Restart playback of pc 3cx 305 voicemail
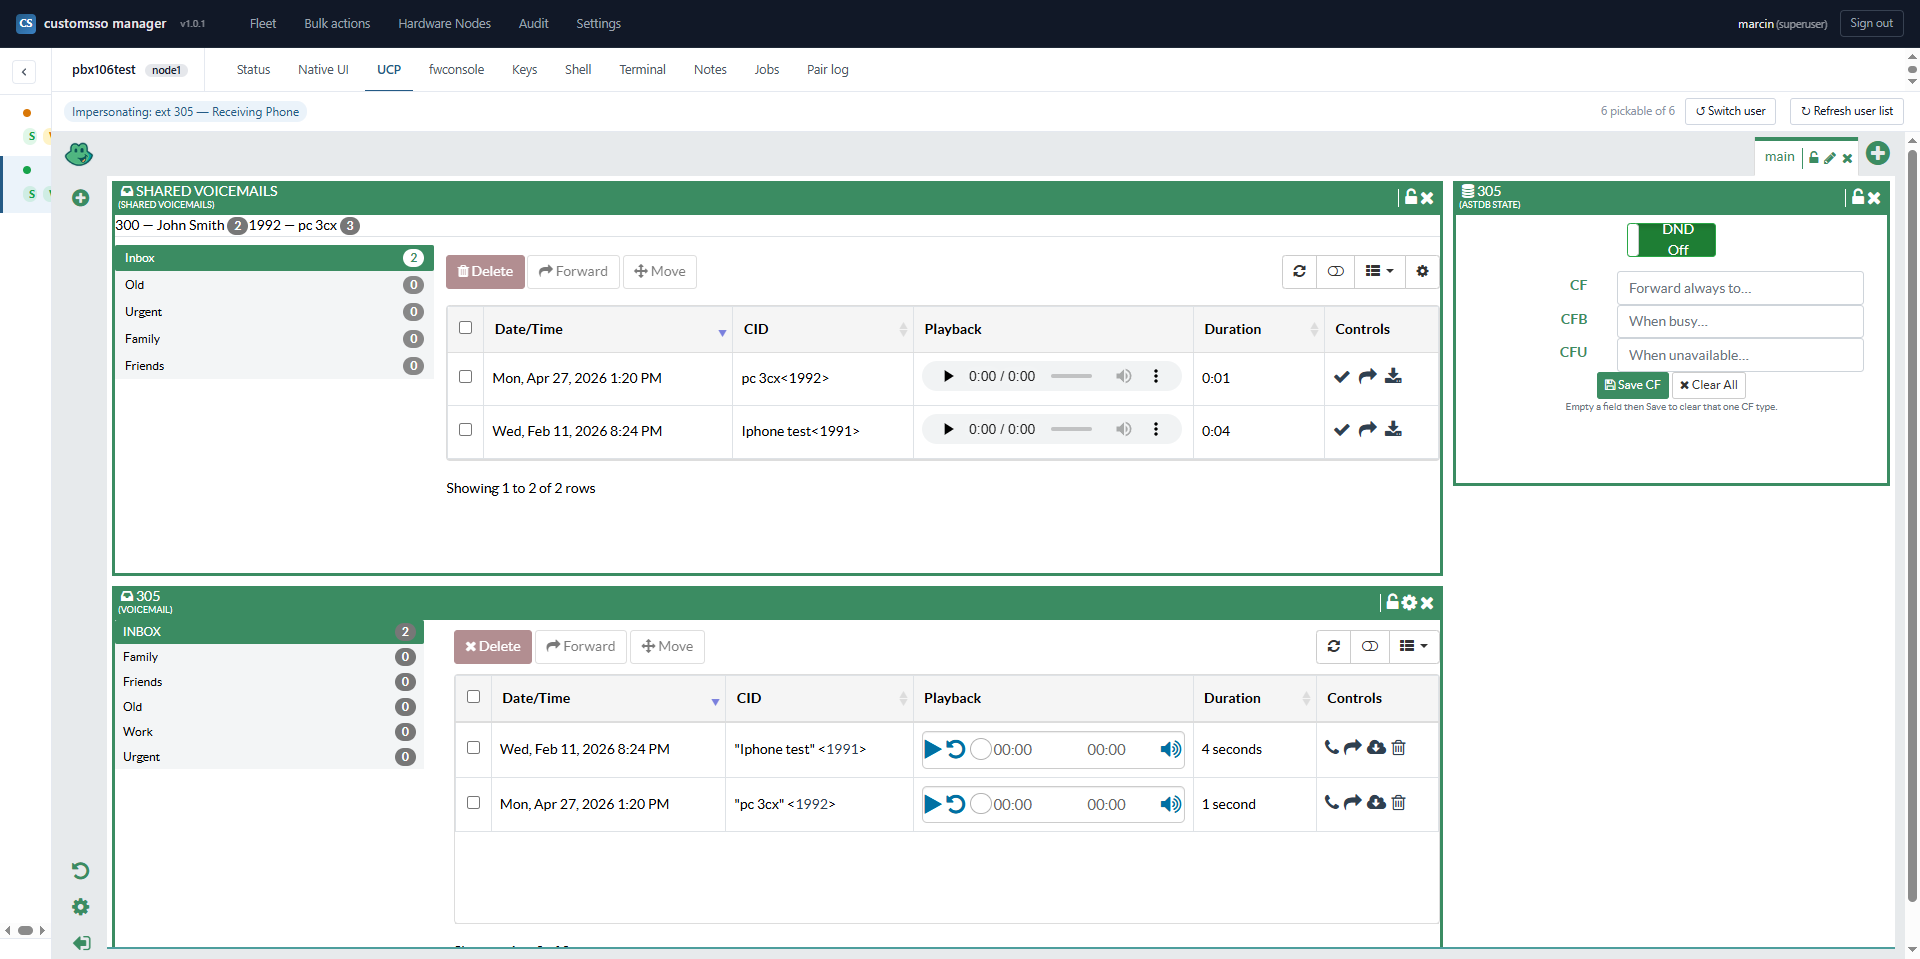The height and width of the screenshot is (959, 1920). [x=956, y=804]
